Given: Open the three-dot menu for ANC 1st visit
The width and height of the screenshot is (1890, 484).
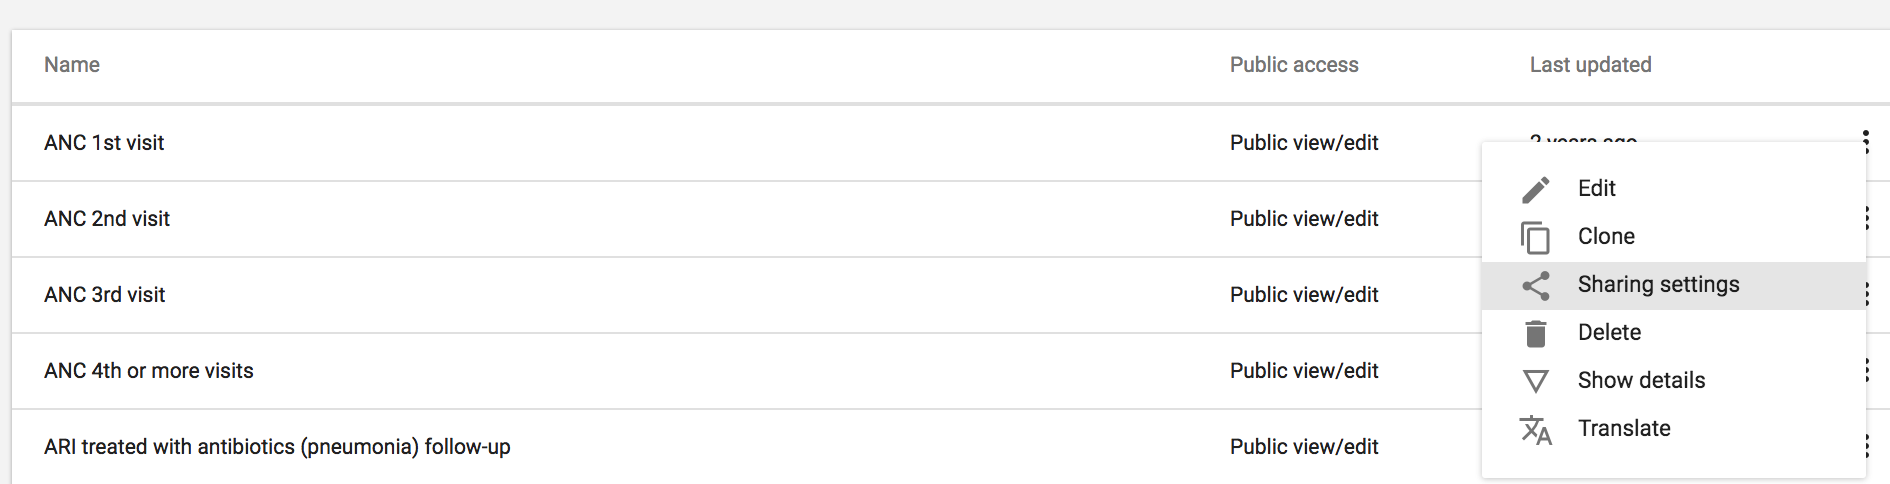Looking at the screenshot, I should [1866, 142].
